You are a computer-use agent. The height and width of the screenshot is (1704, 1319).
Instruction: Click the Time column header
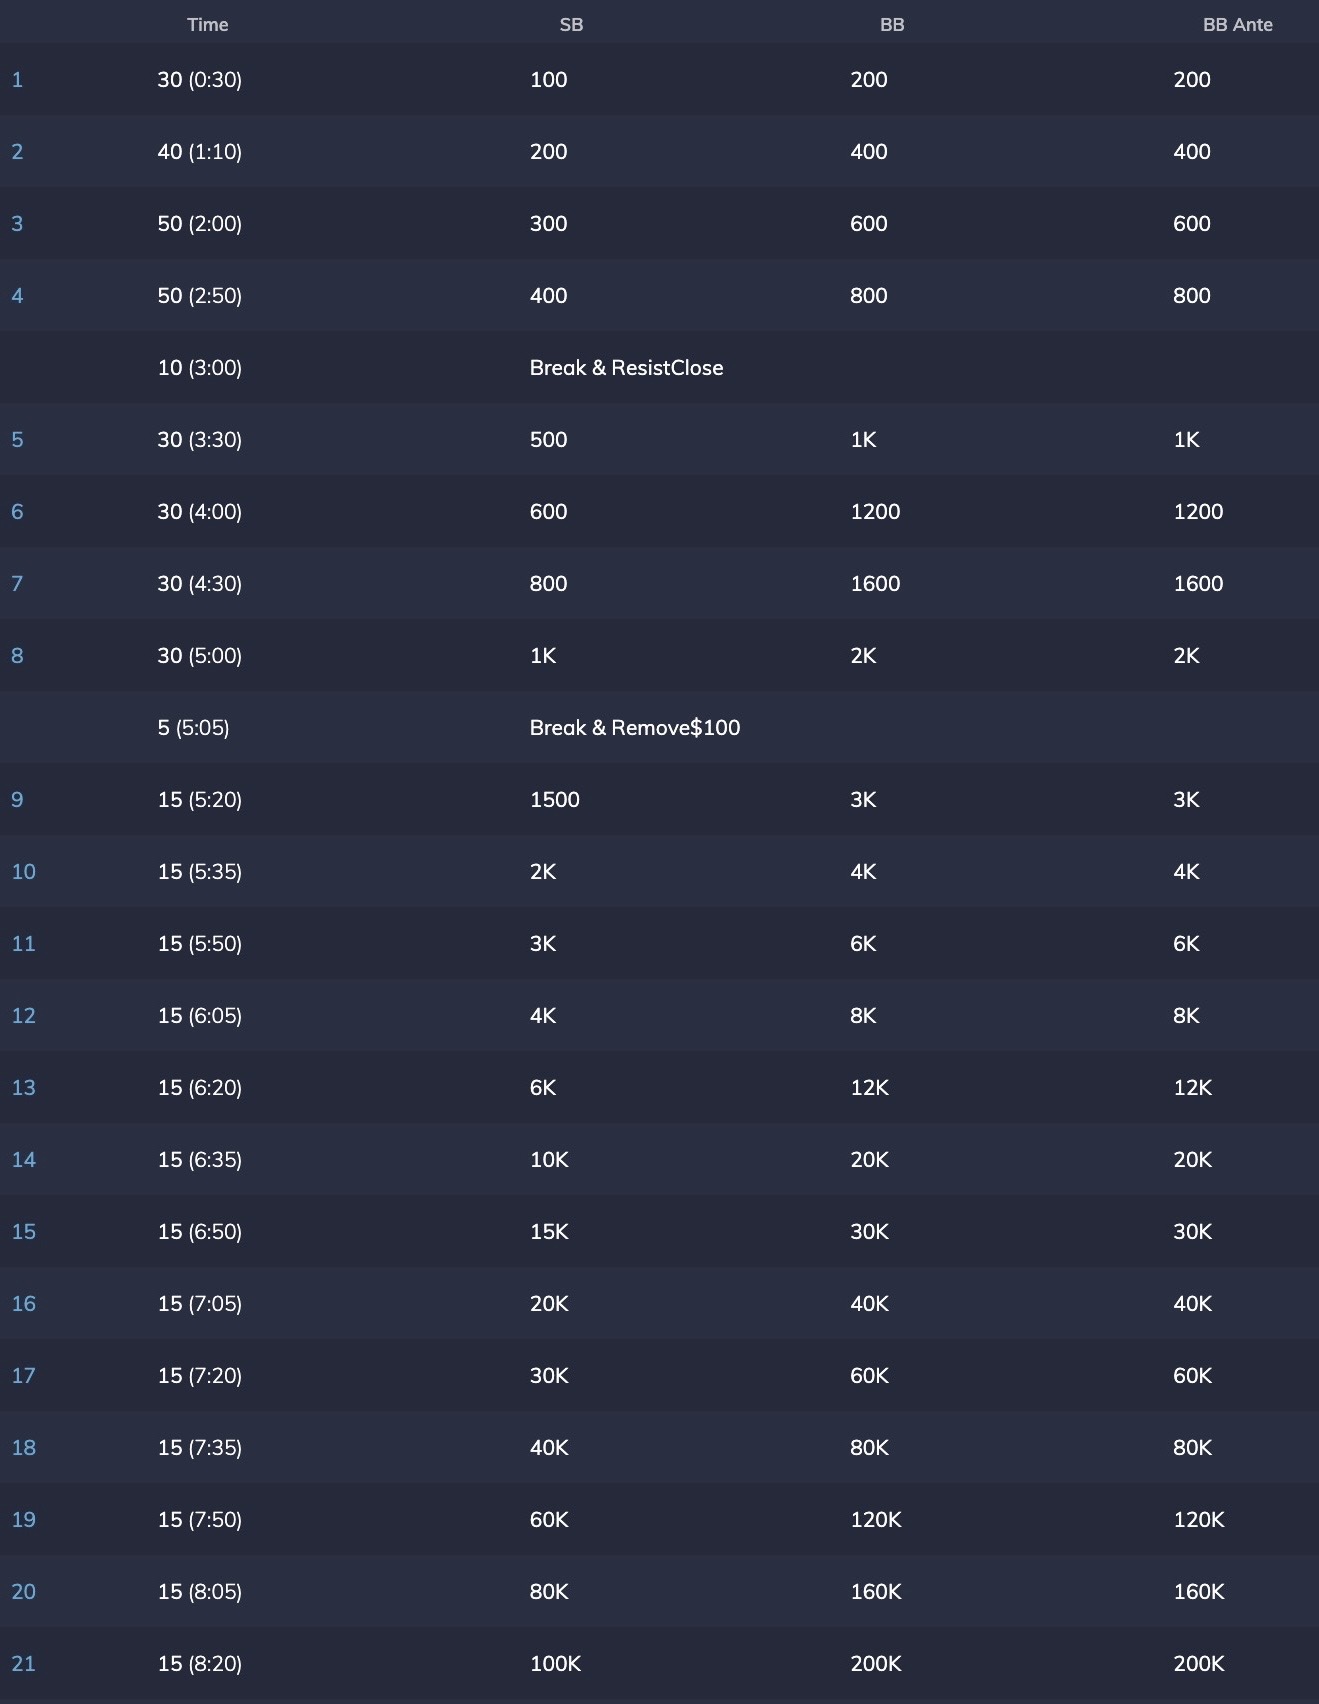(x=207, y=25)
